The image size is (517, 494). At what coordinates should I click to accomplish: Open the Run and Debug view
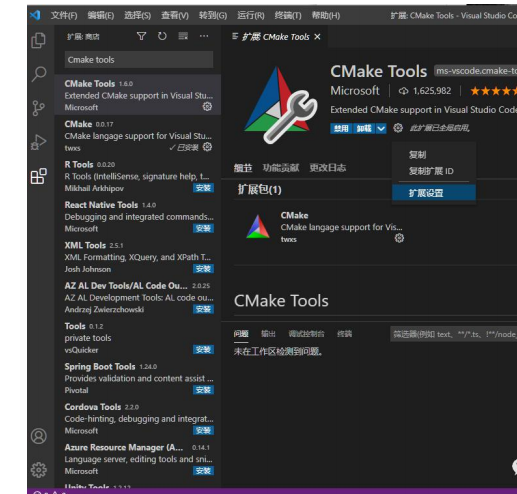point(39,142)
